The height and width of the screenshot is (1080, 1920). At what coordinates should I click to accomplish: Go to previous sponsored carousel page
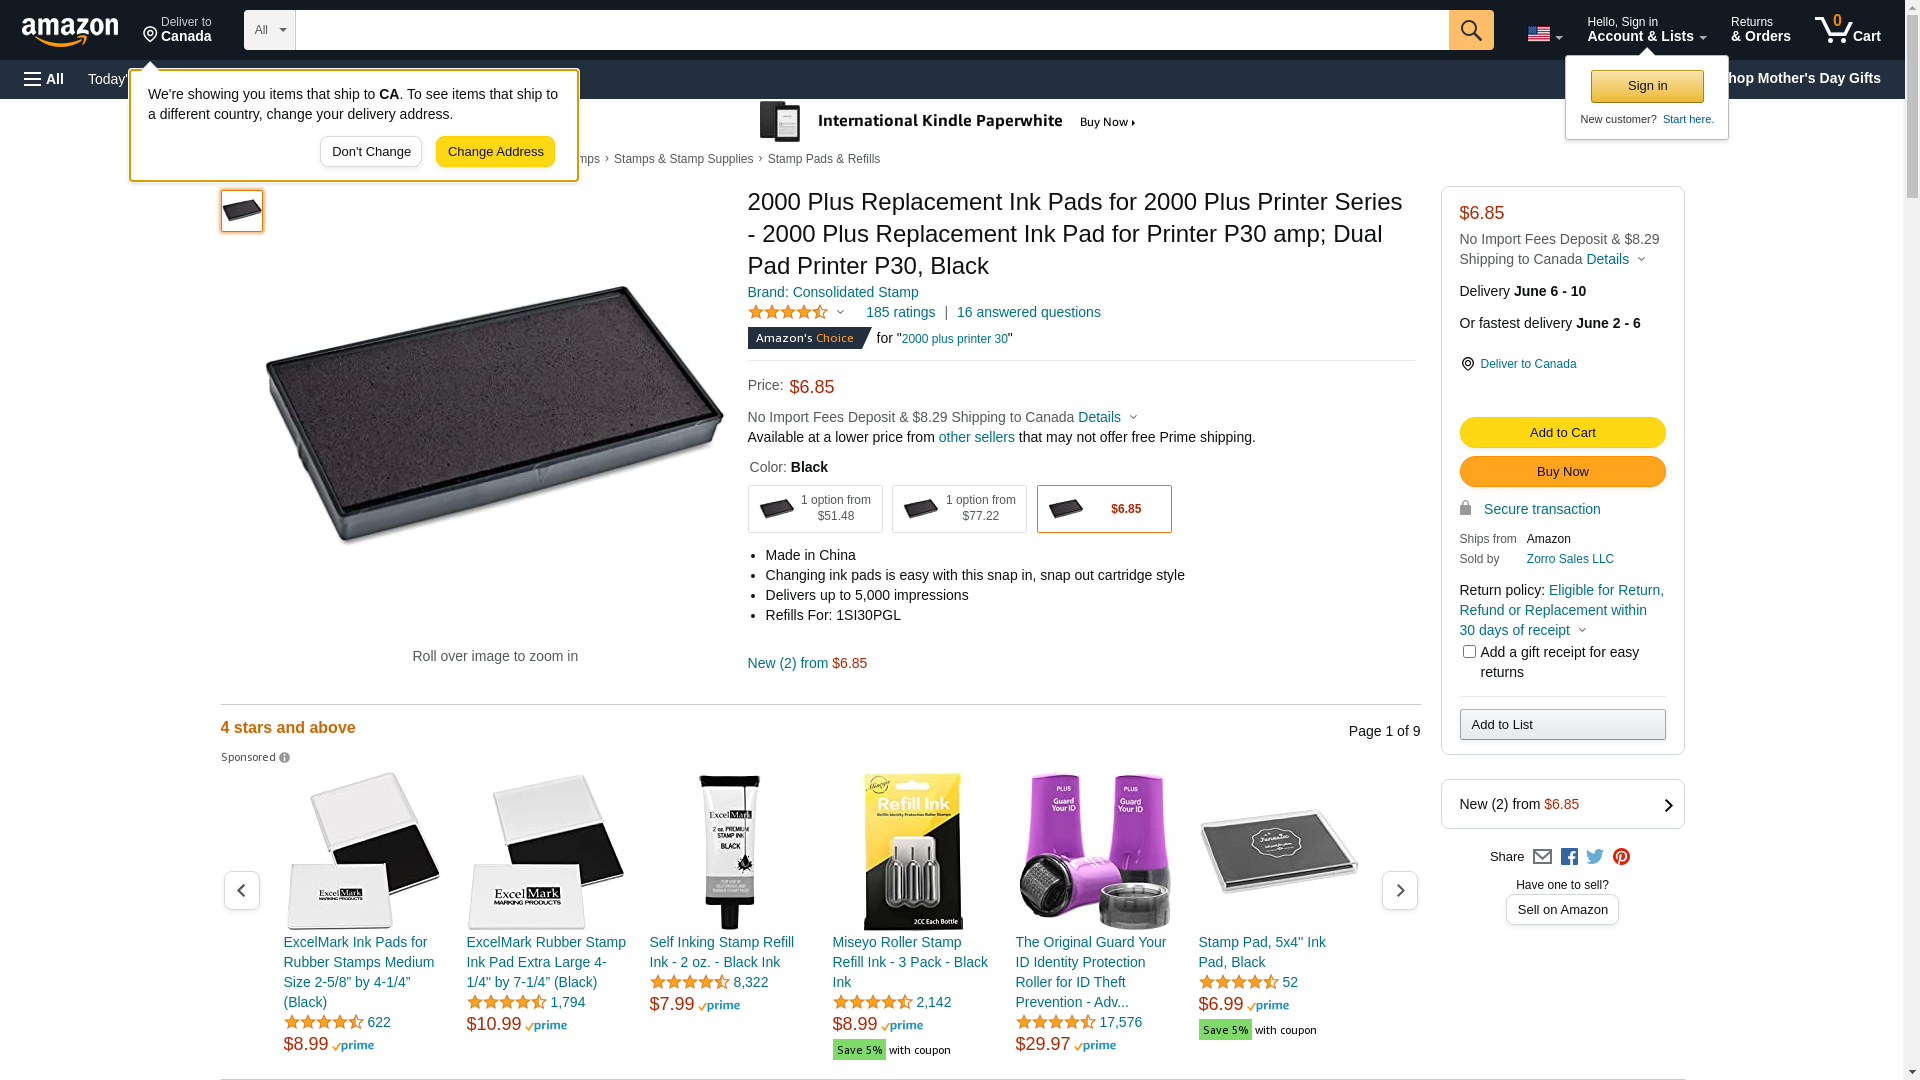pyautogui.click(x=242, y=890)
